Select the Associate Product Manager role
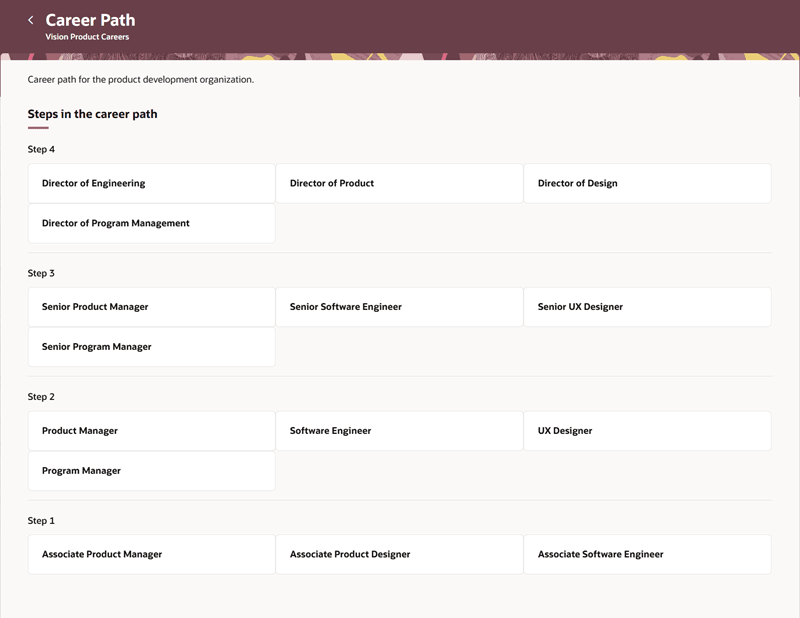This screenshot has width=800, height=618. pos(150,554)
